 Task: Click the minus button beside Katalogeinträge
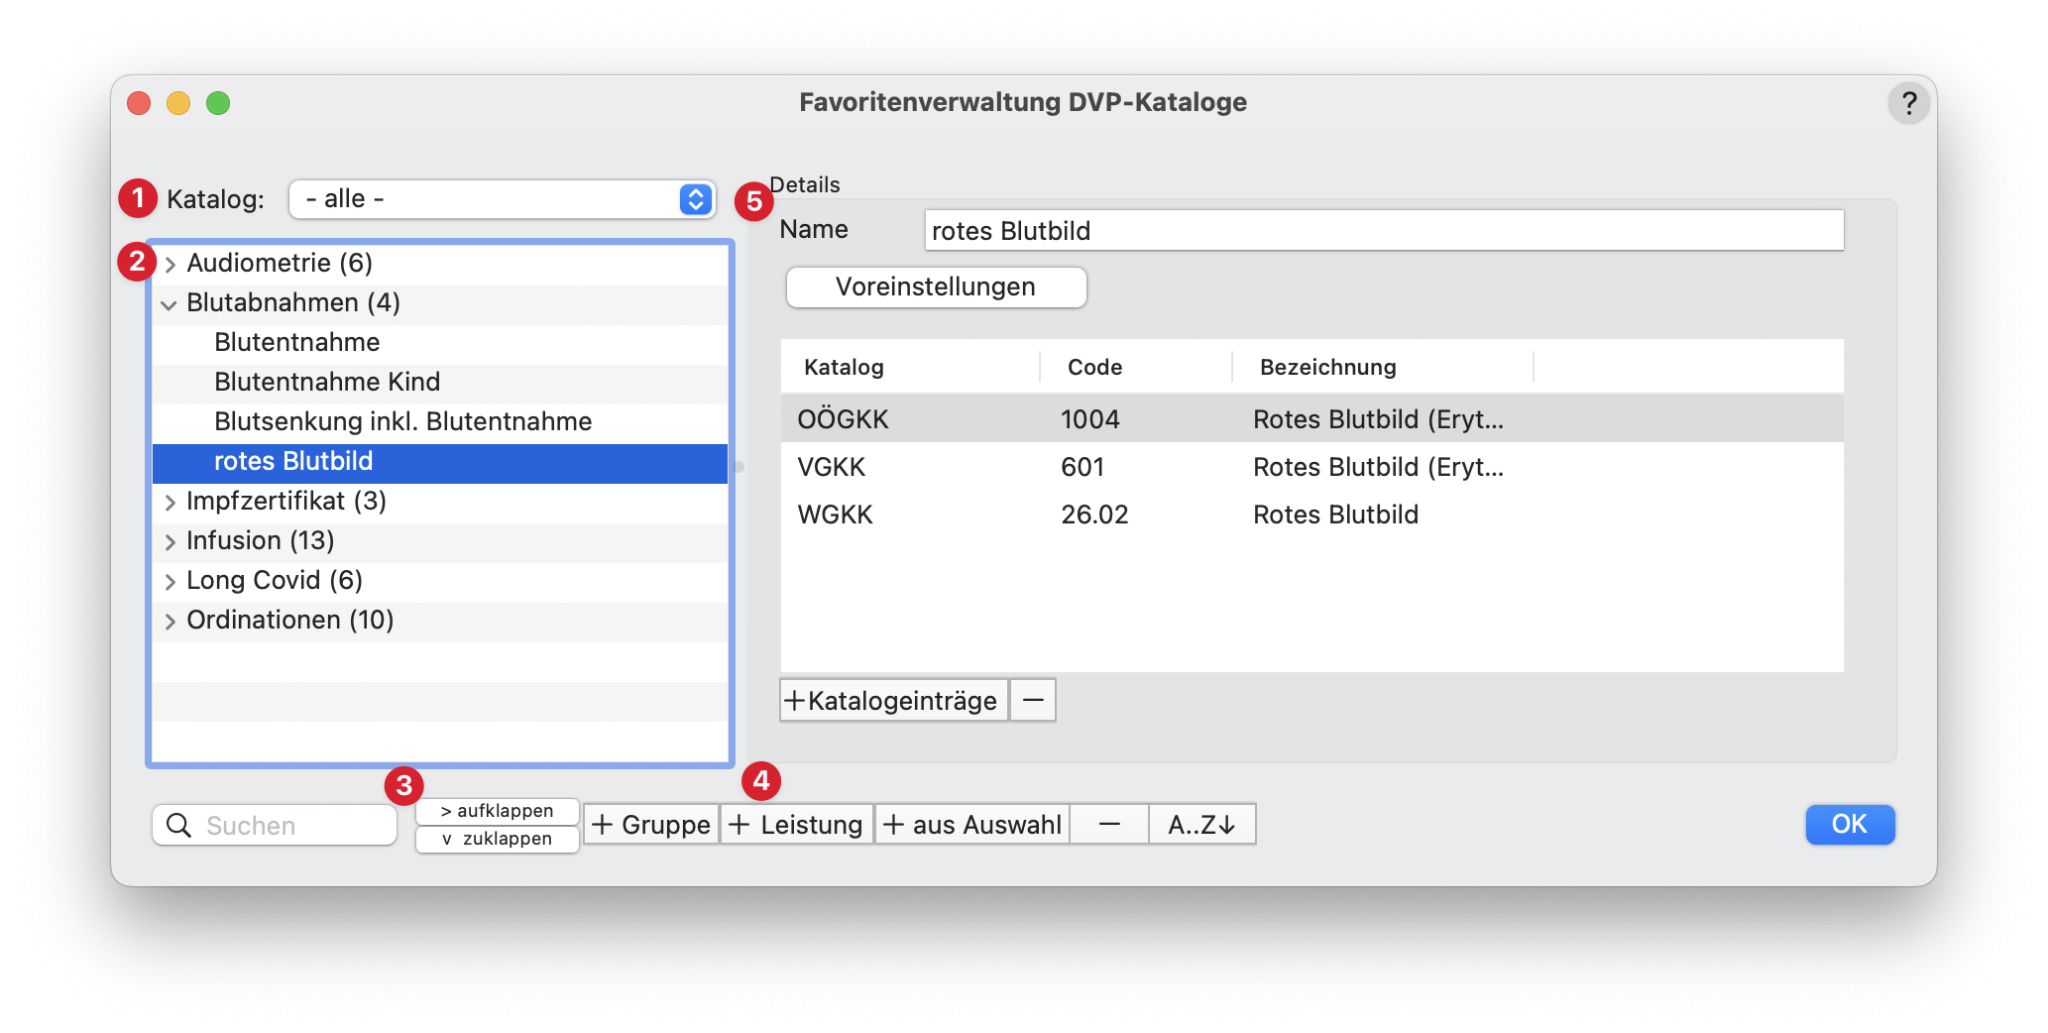(1032, 700)
